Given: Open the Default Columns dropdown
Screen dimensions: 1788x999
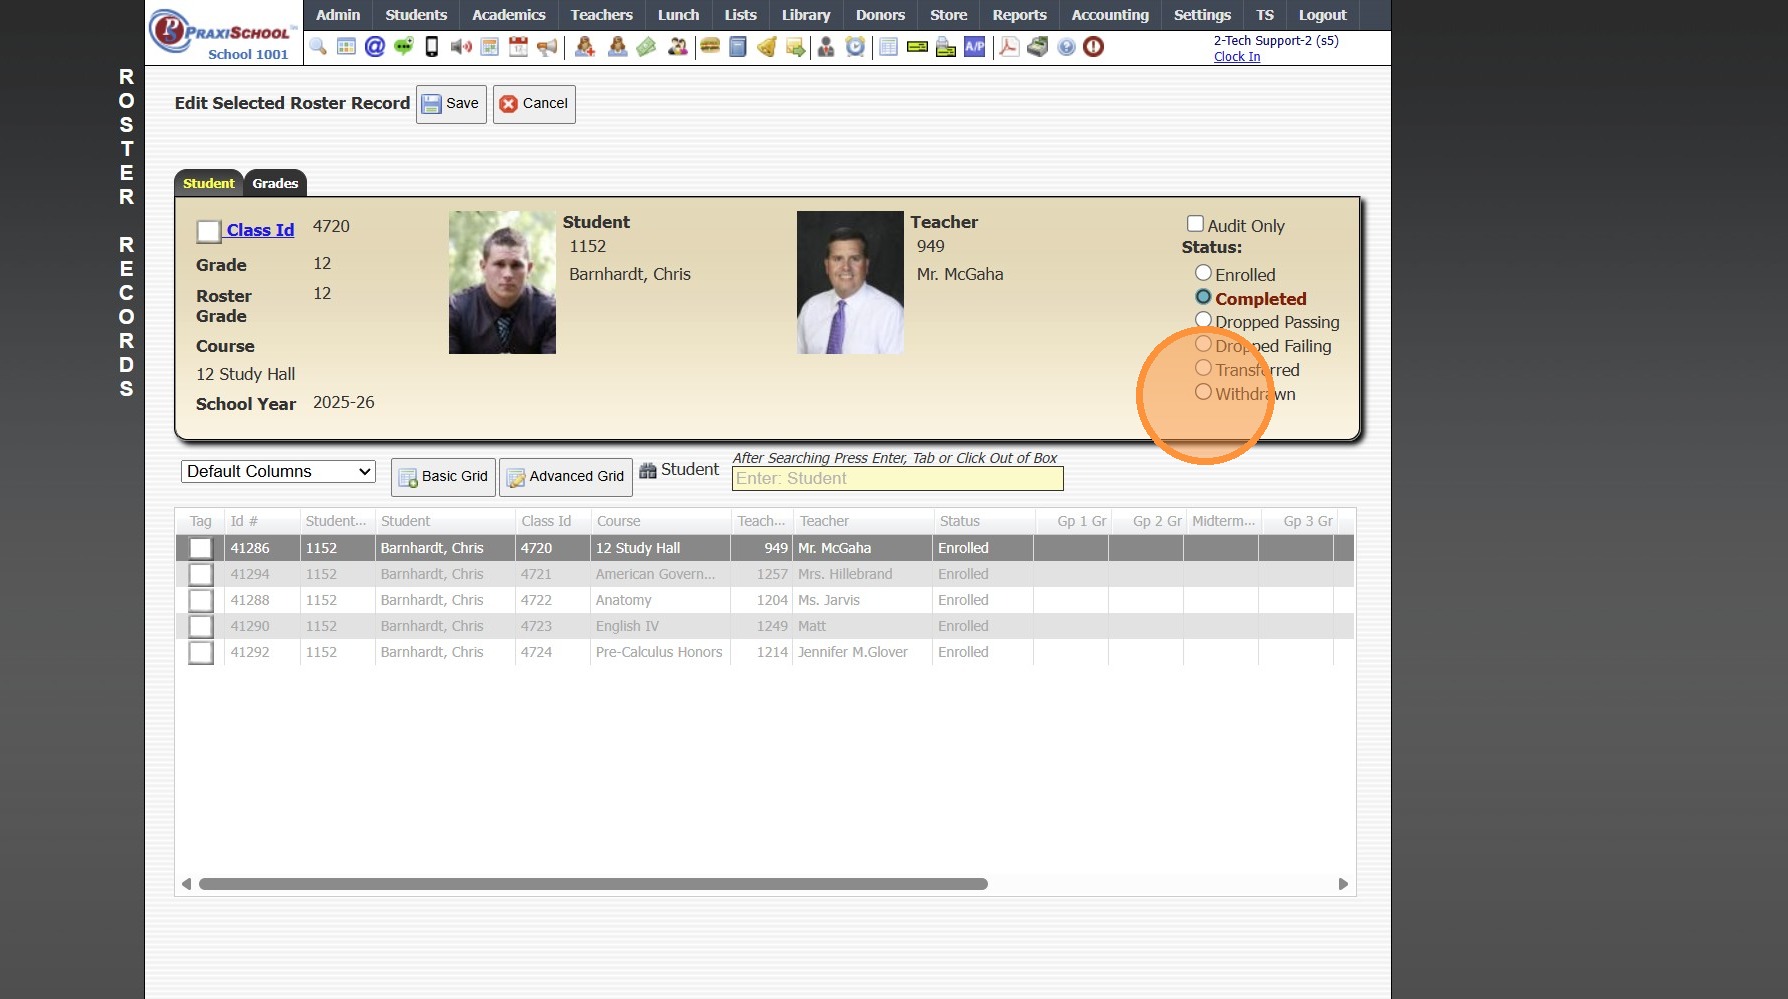Looking at the screenshot, I should [x=278, y=471].
